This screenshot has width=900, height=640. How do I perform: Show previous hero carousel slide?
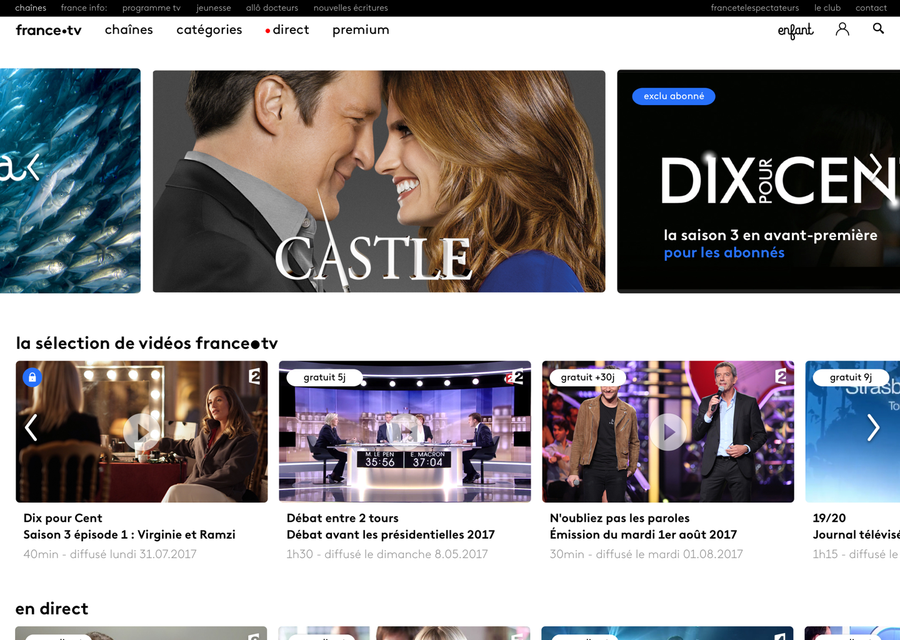32,168
